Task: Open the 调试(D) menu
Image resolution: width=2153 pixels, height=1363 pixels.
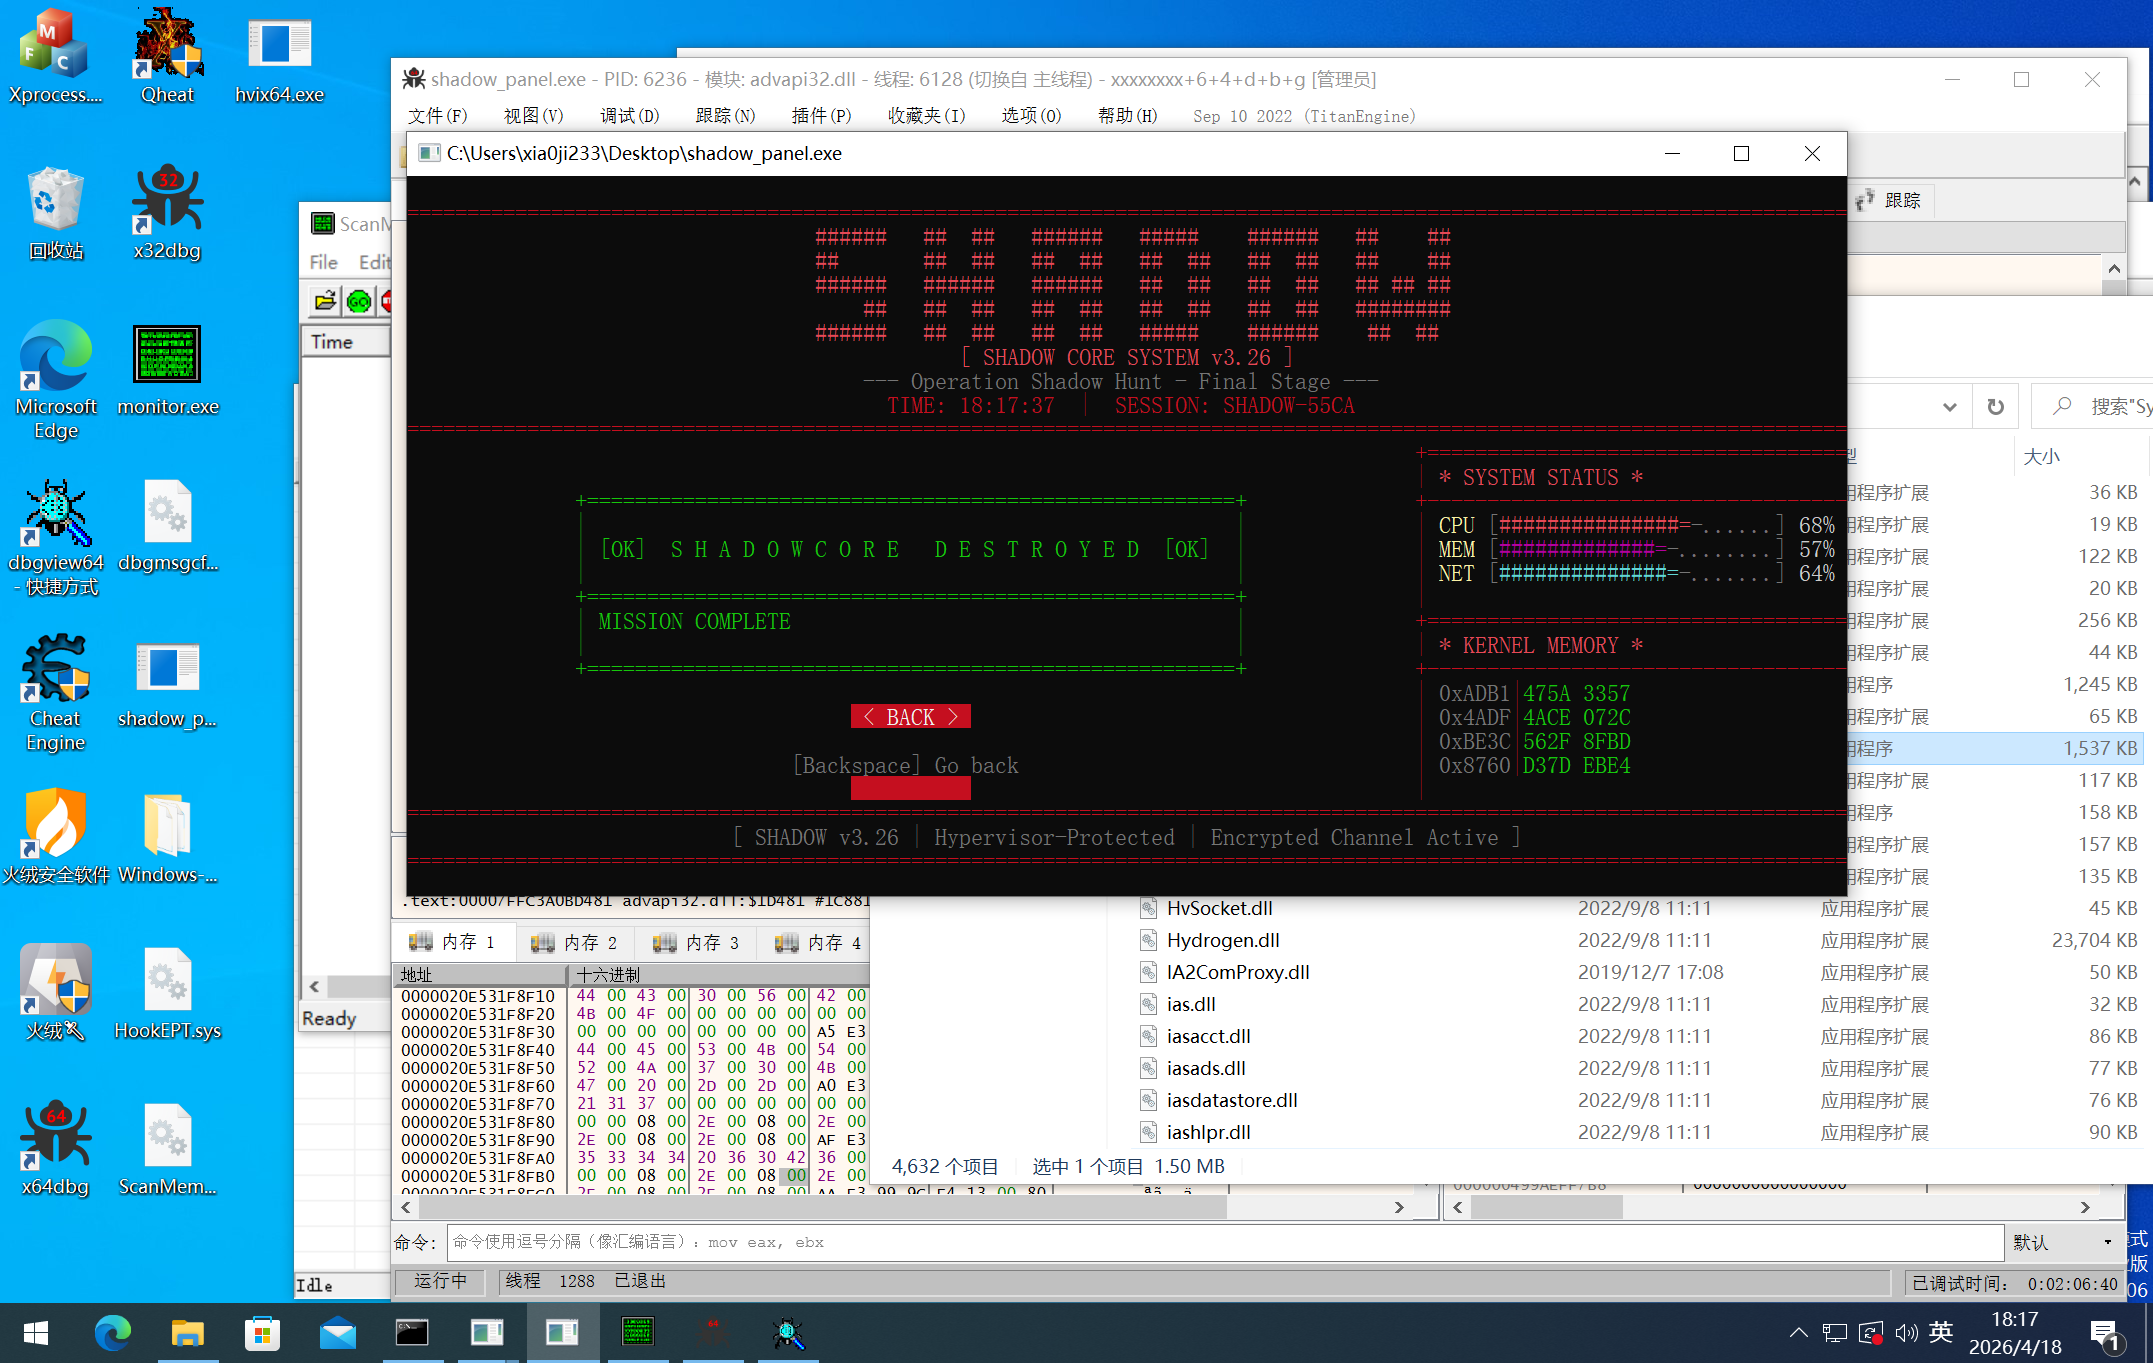Action: tap(629, 116)
